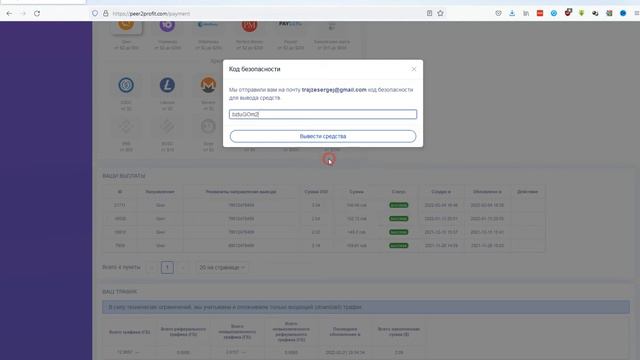Click the email address in the dialog

334,90
